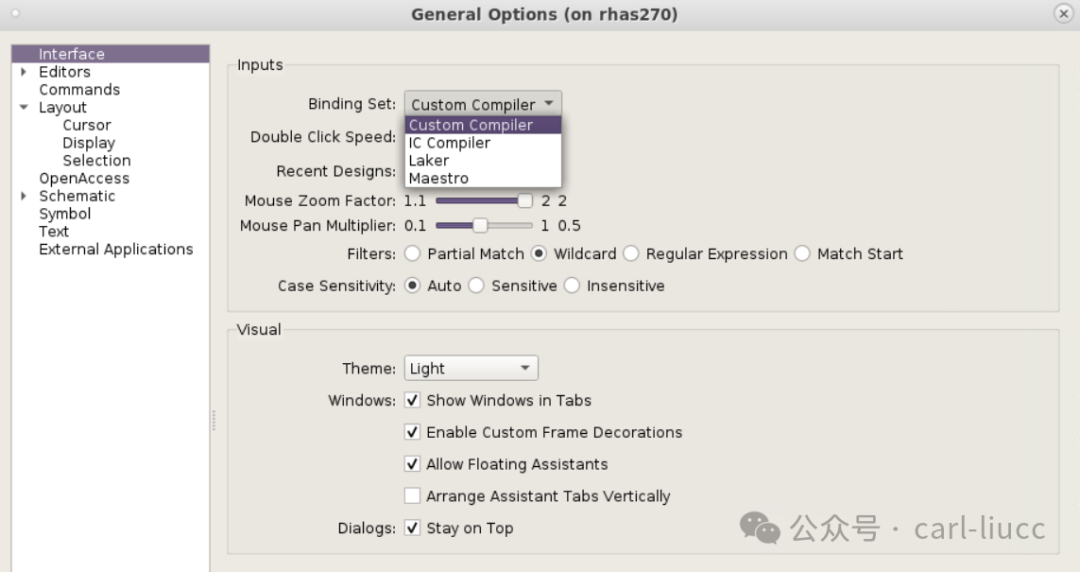Enable Arrange Assistant Tabs Vertically
This screenshot has width=1080, height=572.
pos(412,496)
